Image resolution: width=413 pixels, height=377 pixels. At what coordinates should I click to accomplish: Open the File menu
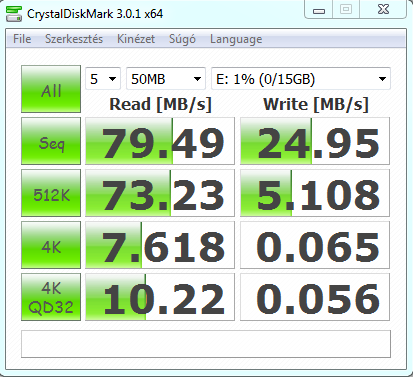(x=22, y=39)
